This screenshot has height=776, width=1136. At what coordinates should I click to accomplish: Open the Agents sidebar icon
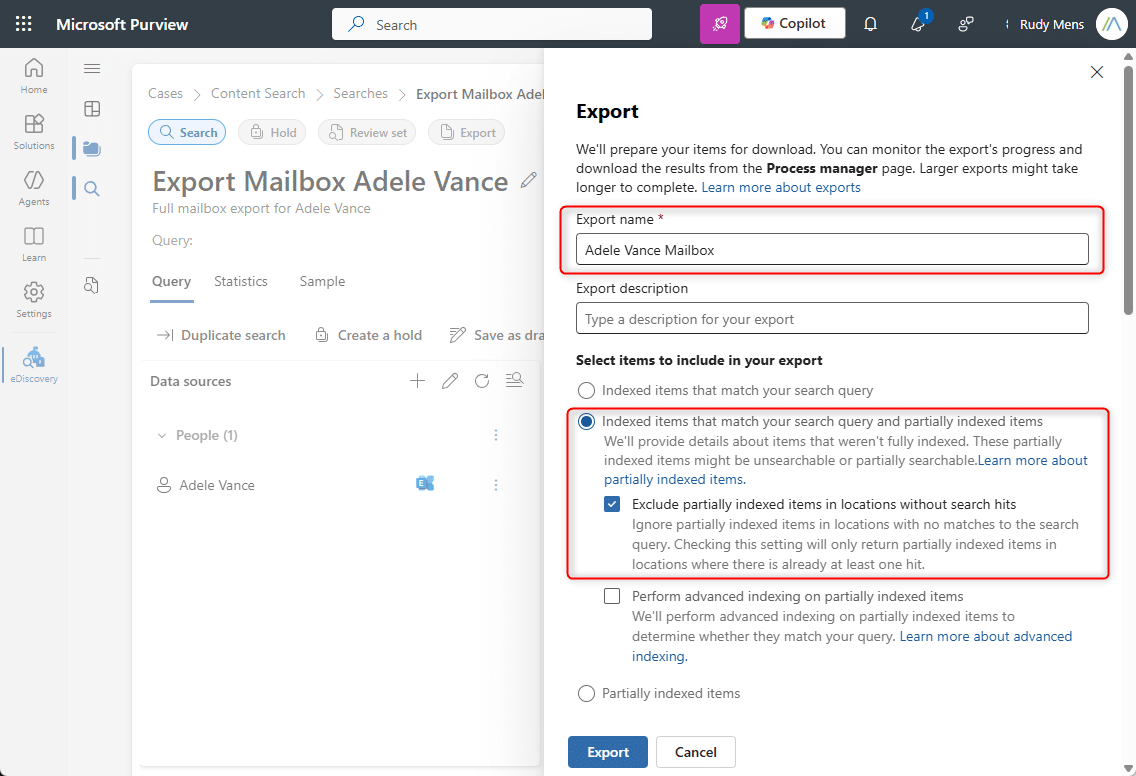[x=34, y=186]
